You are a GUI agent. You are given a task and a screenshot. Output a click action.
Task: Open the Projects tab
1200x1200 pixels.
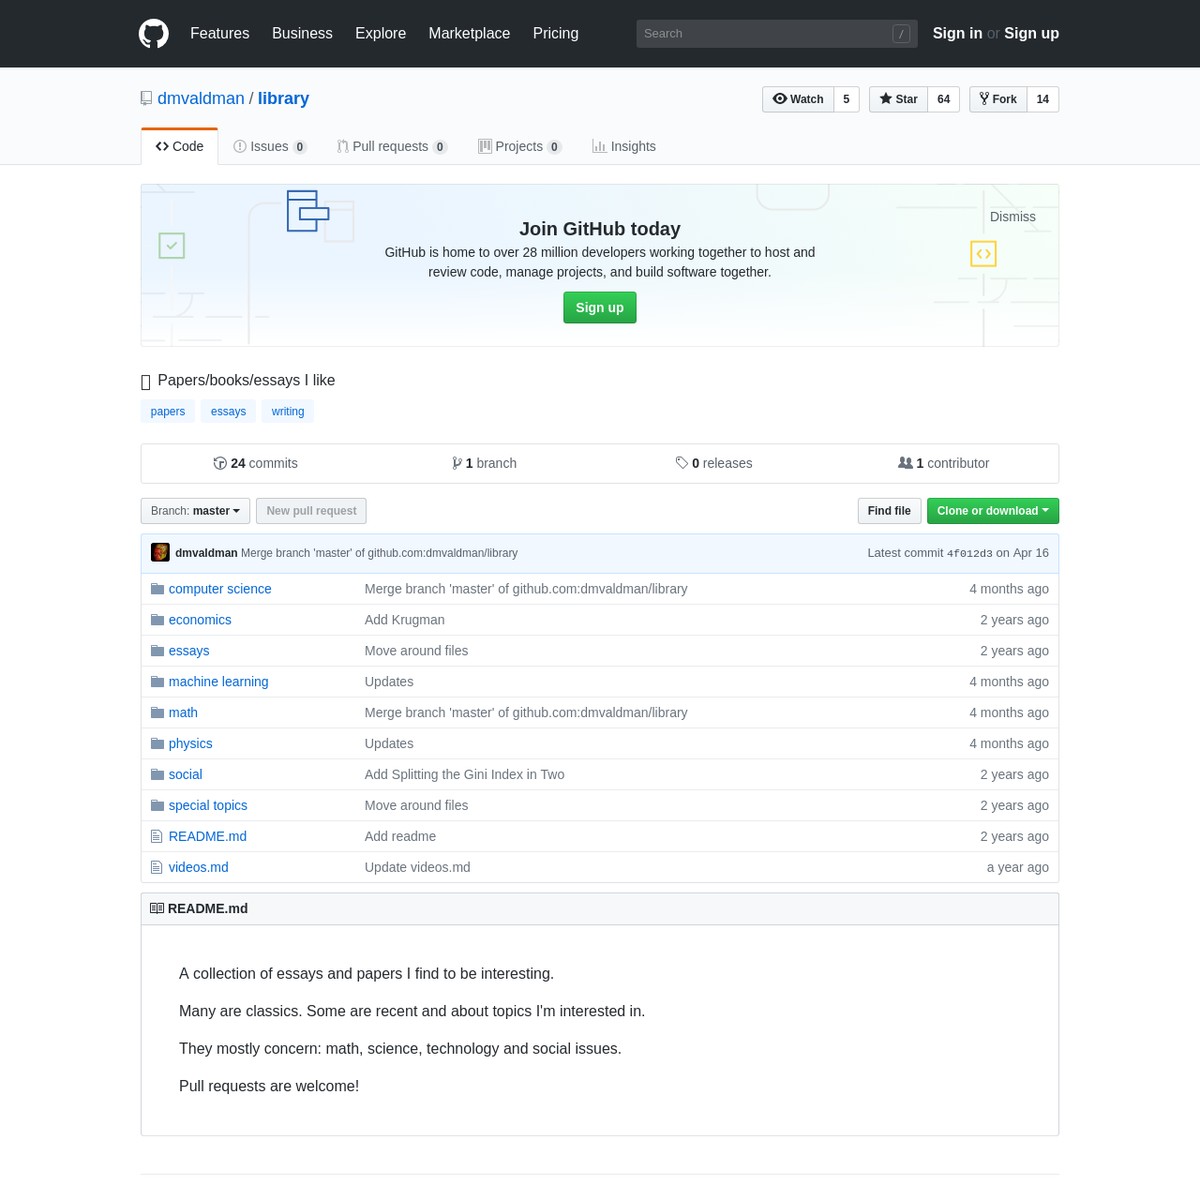pyautogui.click(x=520, y=146)
